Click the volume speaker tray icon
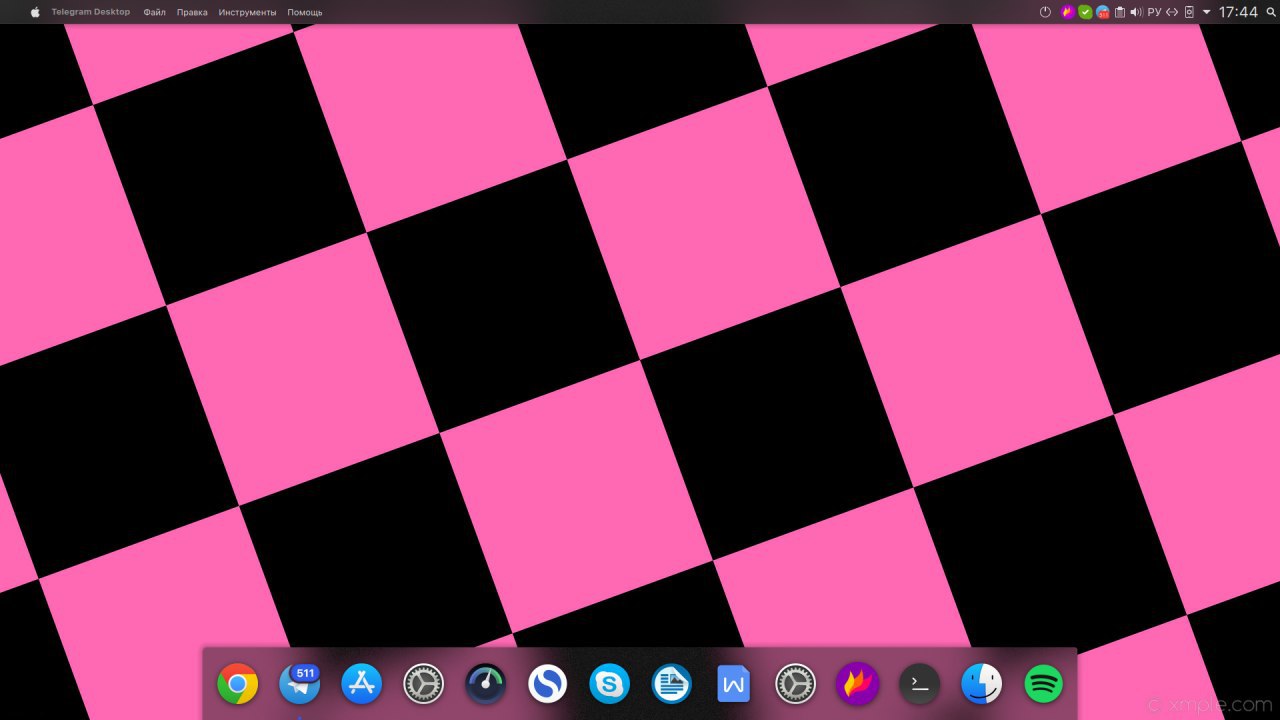1280x720 pixels. (1136, 12)
